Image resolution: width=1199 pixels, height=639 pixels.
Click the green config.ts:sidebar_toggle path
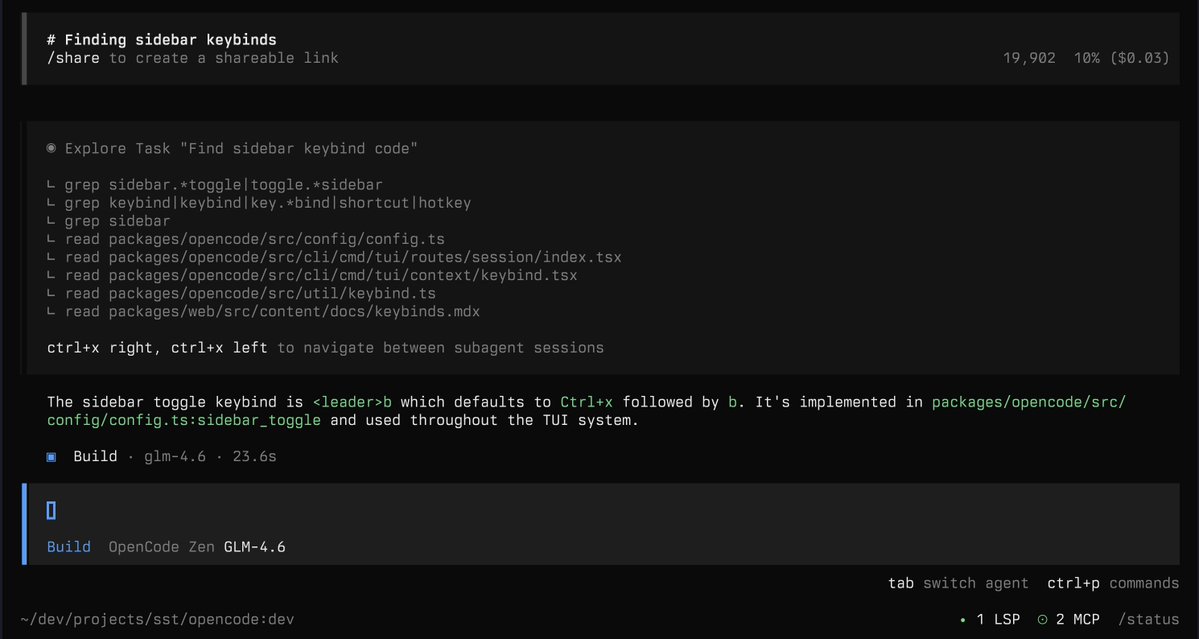tap(184, 420)
